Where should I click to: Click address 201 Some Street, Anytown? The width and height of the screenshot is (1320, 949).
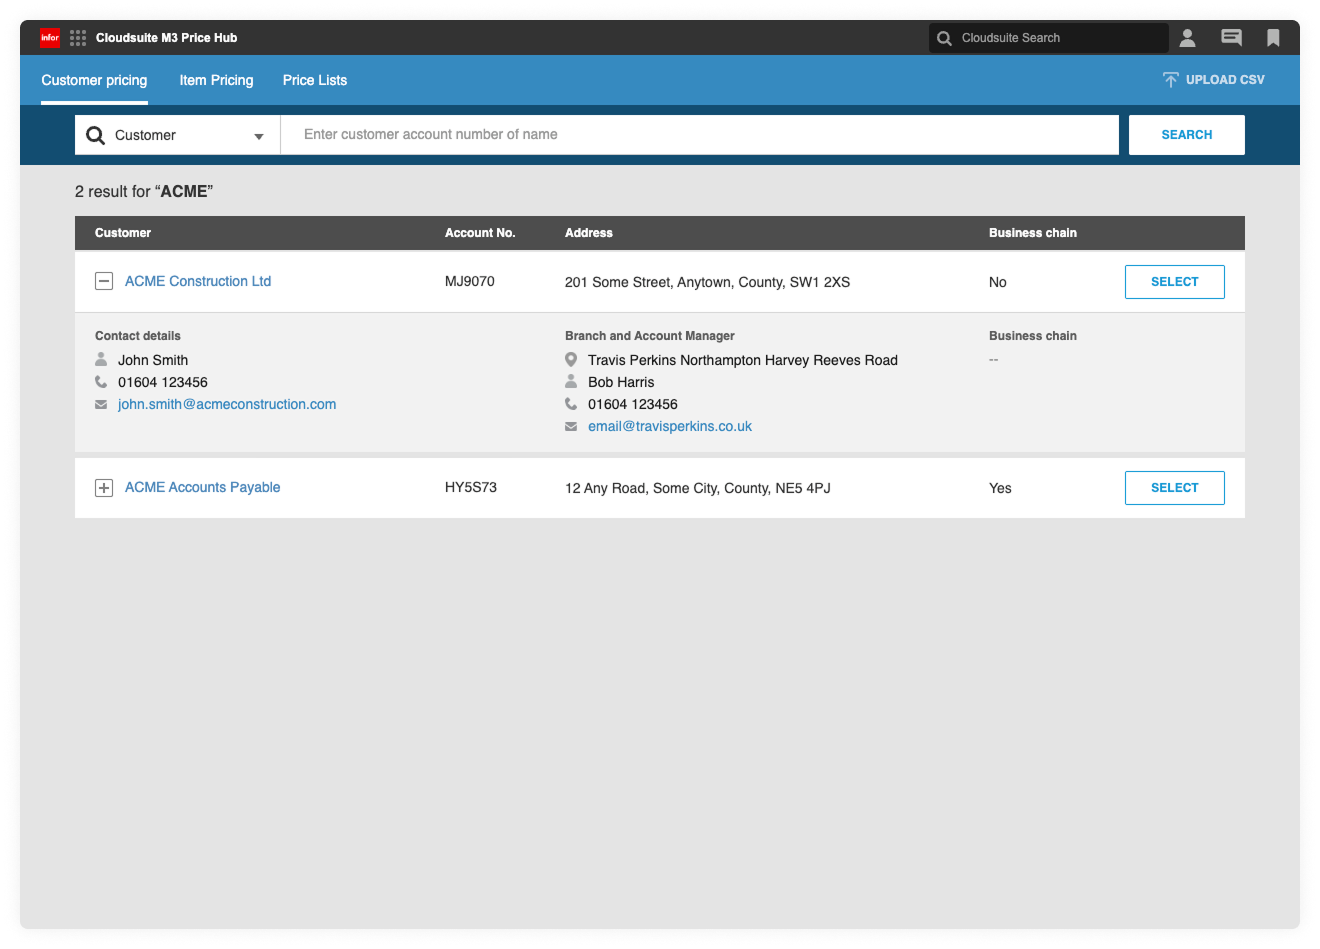[707, 282]
